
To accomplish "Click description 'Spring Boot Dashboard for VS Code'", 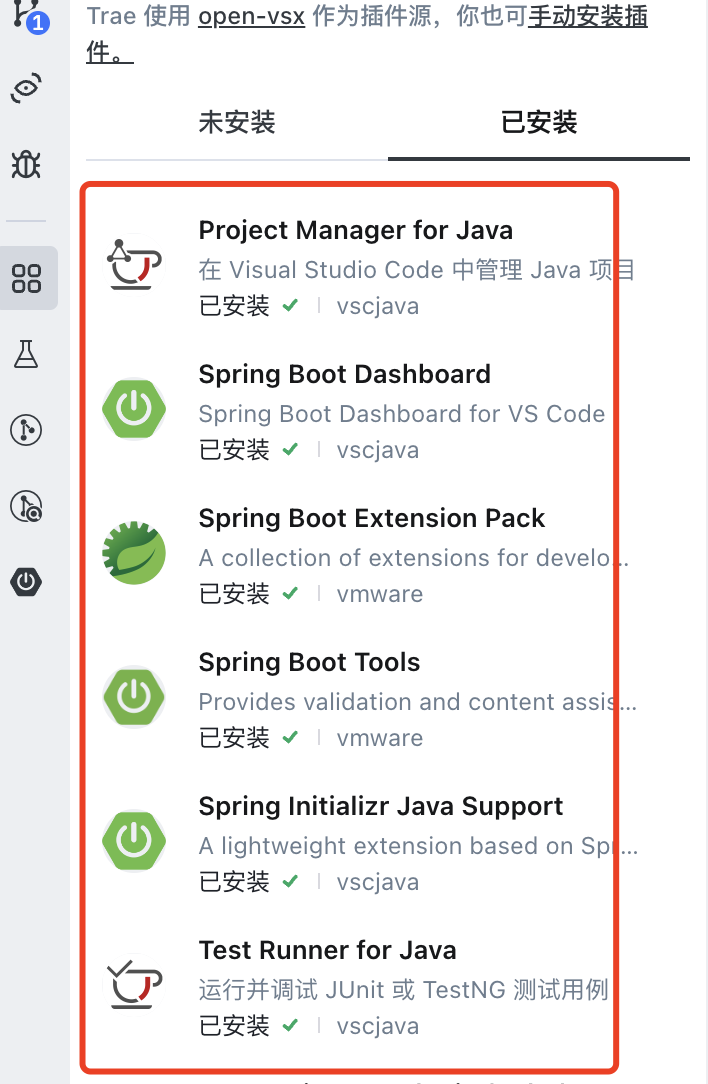I will [x=402, y=413].
